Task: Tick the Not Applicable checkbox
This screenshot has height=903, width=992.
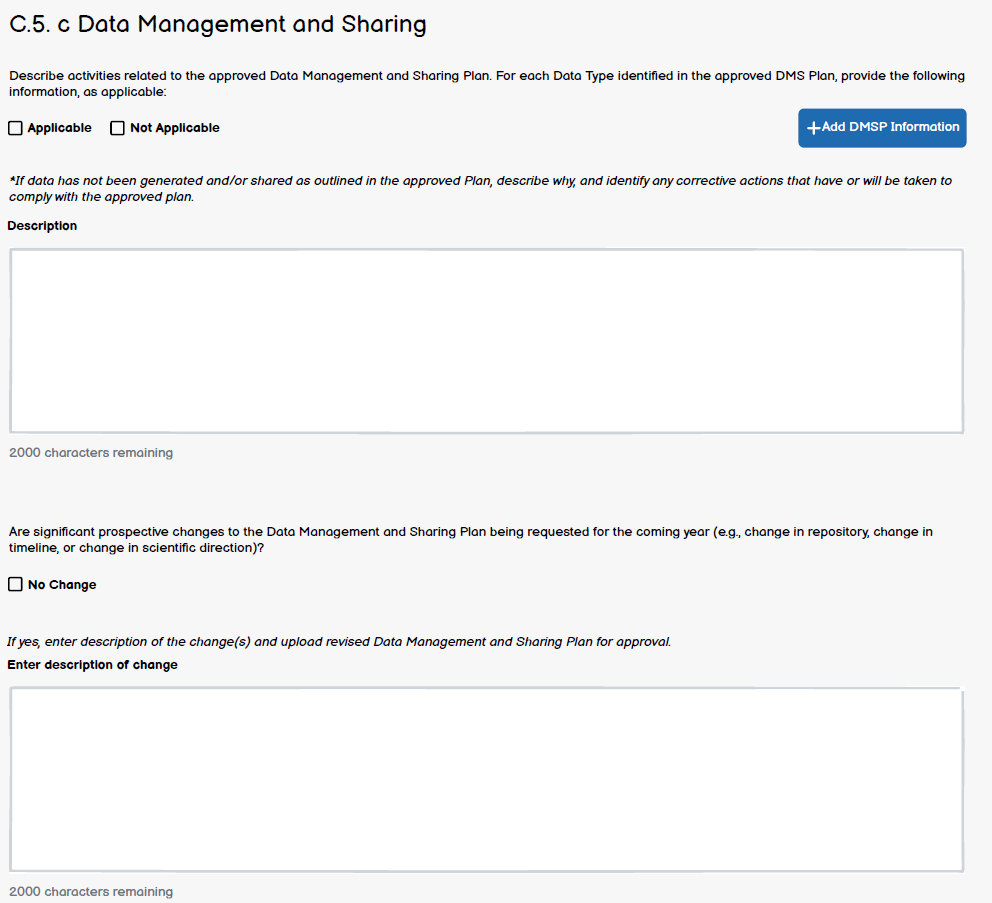Action: point(117,128)
